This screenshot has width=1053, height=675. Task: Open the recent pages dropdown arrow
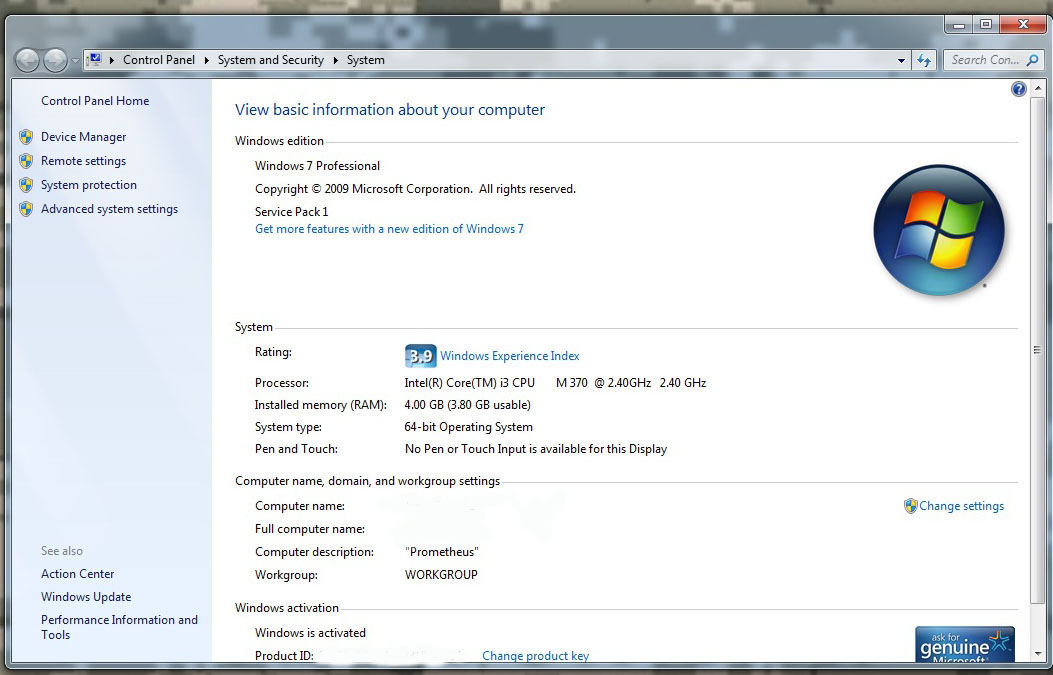point(75,60)
